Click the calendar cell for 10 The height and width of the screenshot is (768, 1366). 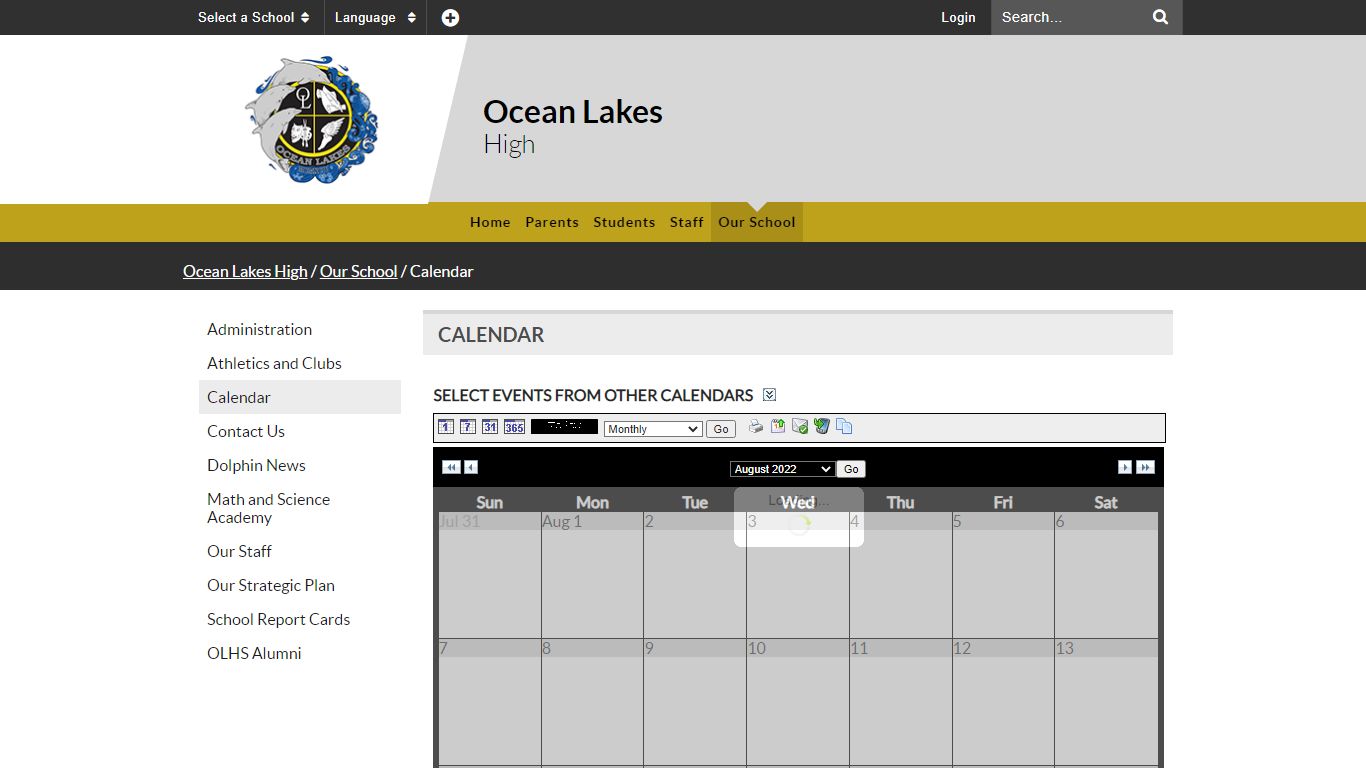(x=798, y=702)
